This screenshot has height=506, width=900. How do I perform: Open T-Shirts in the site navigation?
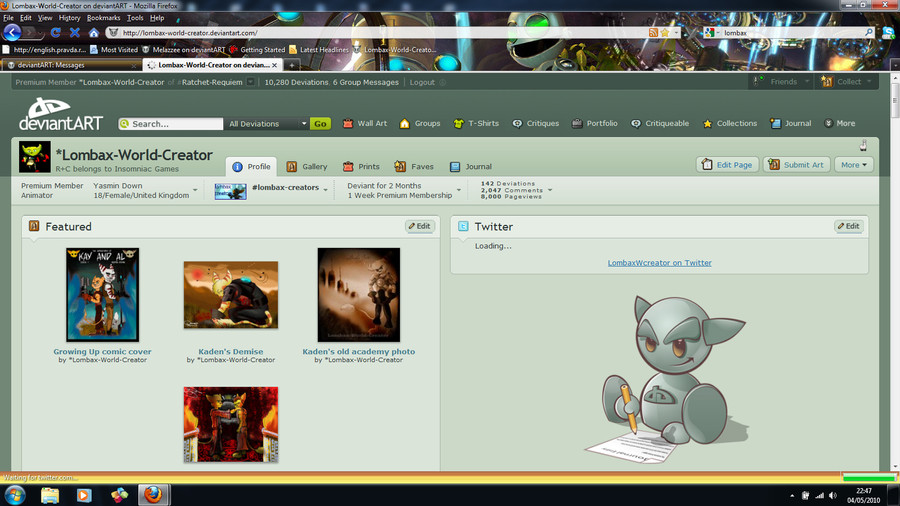[x=476, y=123]
